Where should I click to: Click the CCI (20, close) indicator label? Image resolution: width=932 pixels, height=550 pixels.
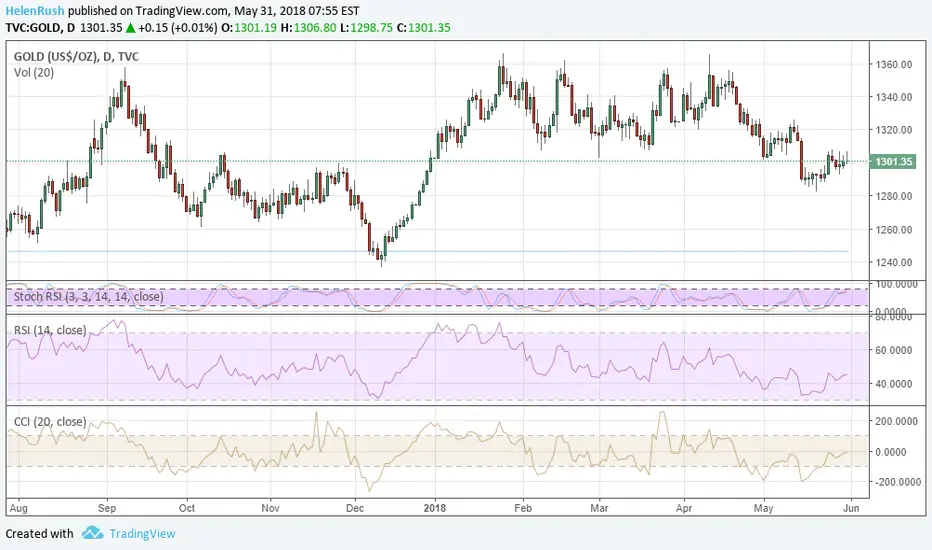point(50,422)
